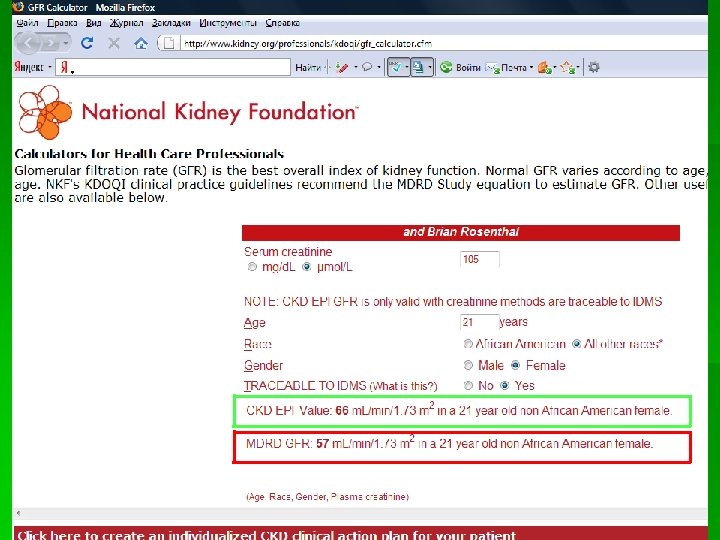The width and height of the screenshot is (720, 540).
Task: Click the Age label link
Action: click(x=254, y=323)
